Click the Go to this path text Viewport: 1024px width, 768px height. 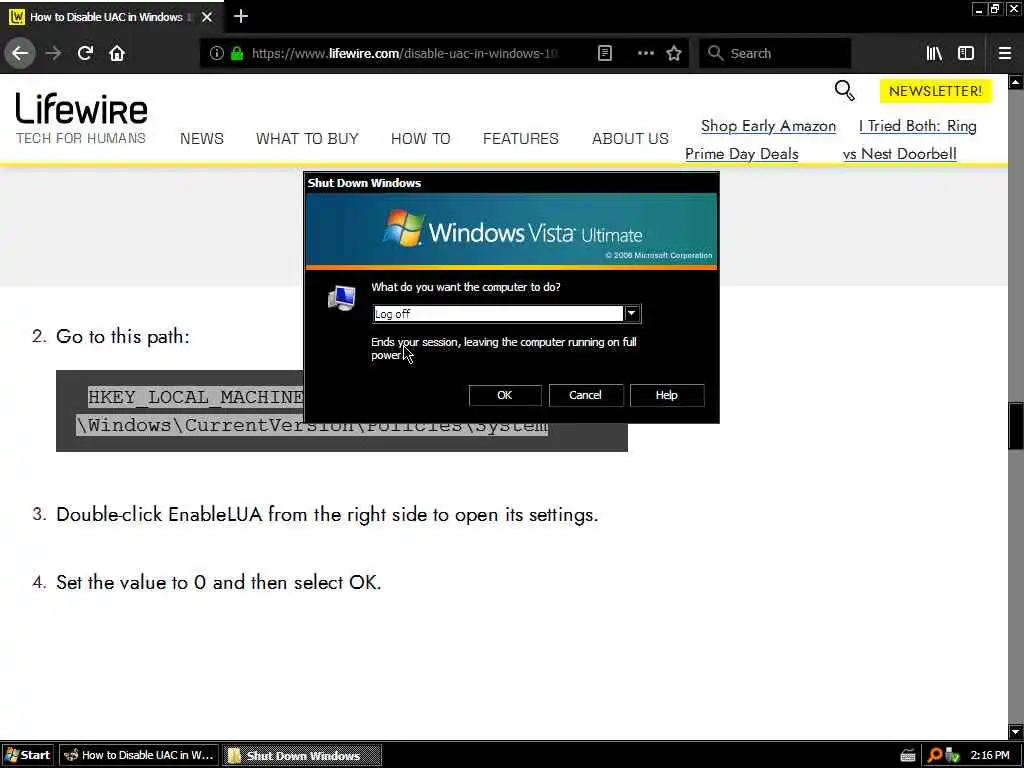(x=123, y=336)
